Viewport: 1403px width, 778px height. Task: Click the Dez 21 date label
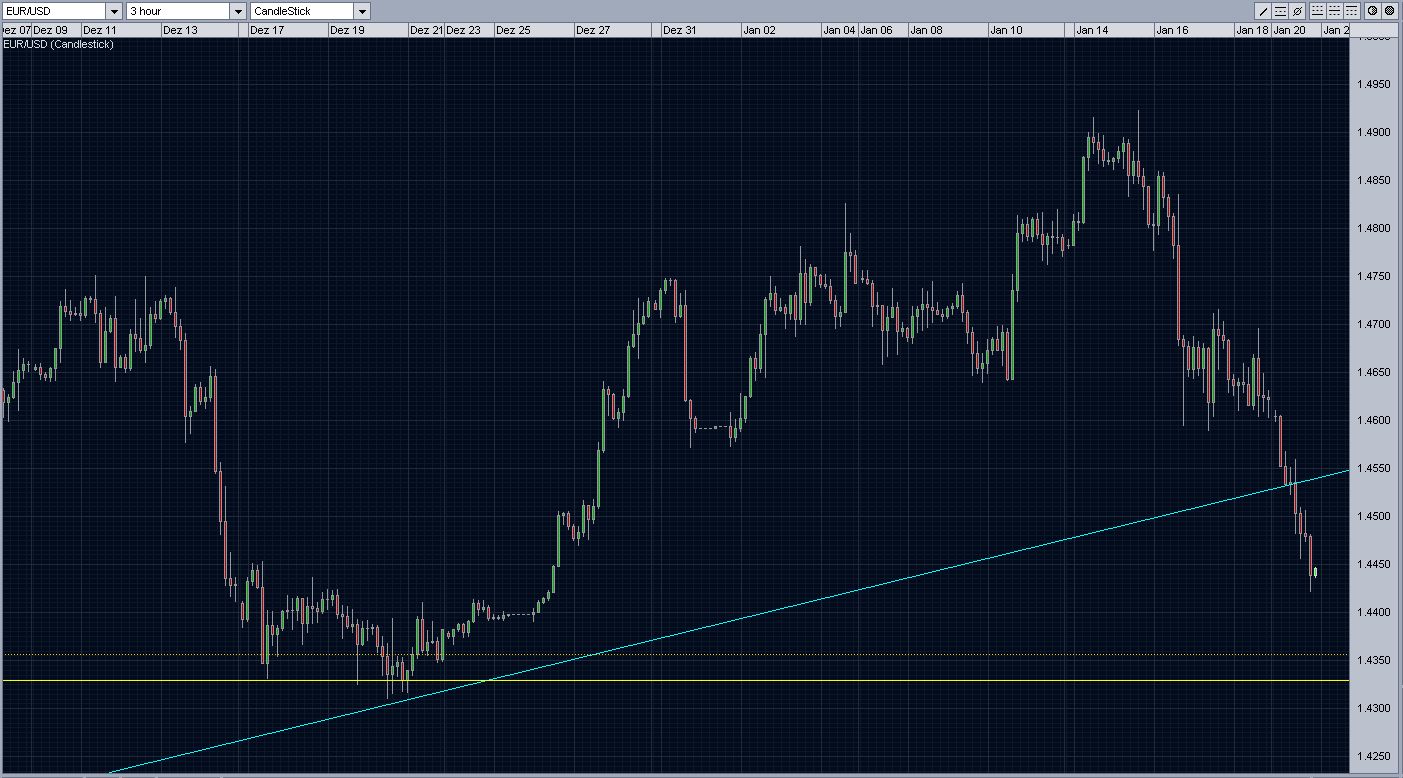pos(426,30)
